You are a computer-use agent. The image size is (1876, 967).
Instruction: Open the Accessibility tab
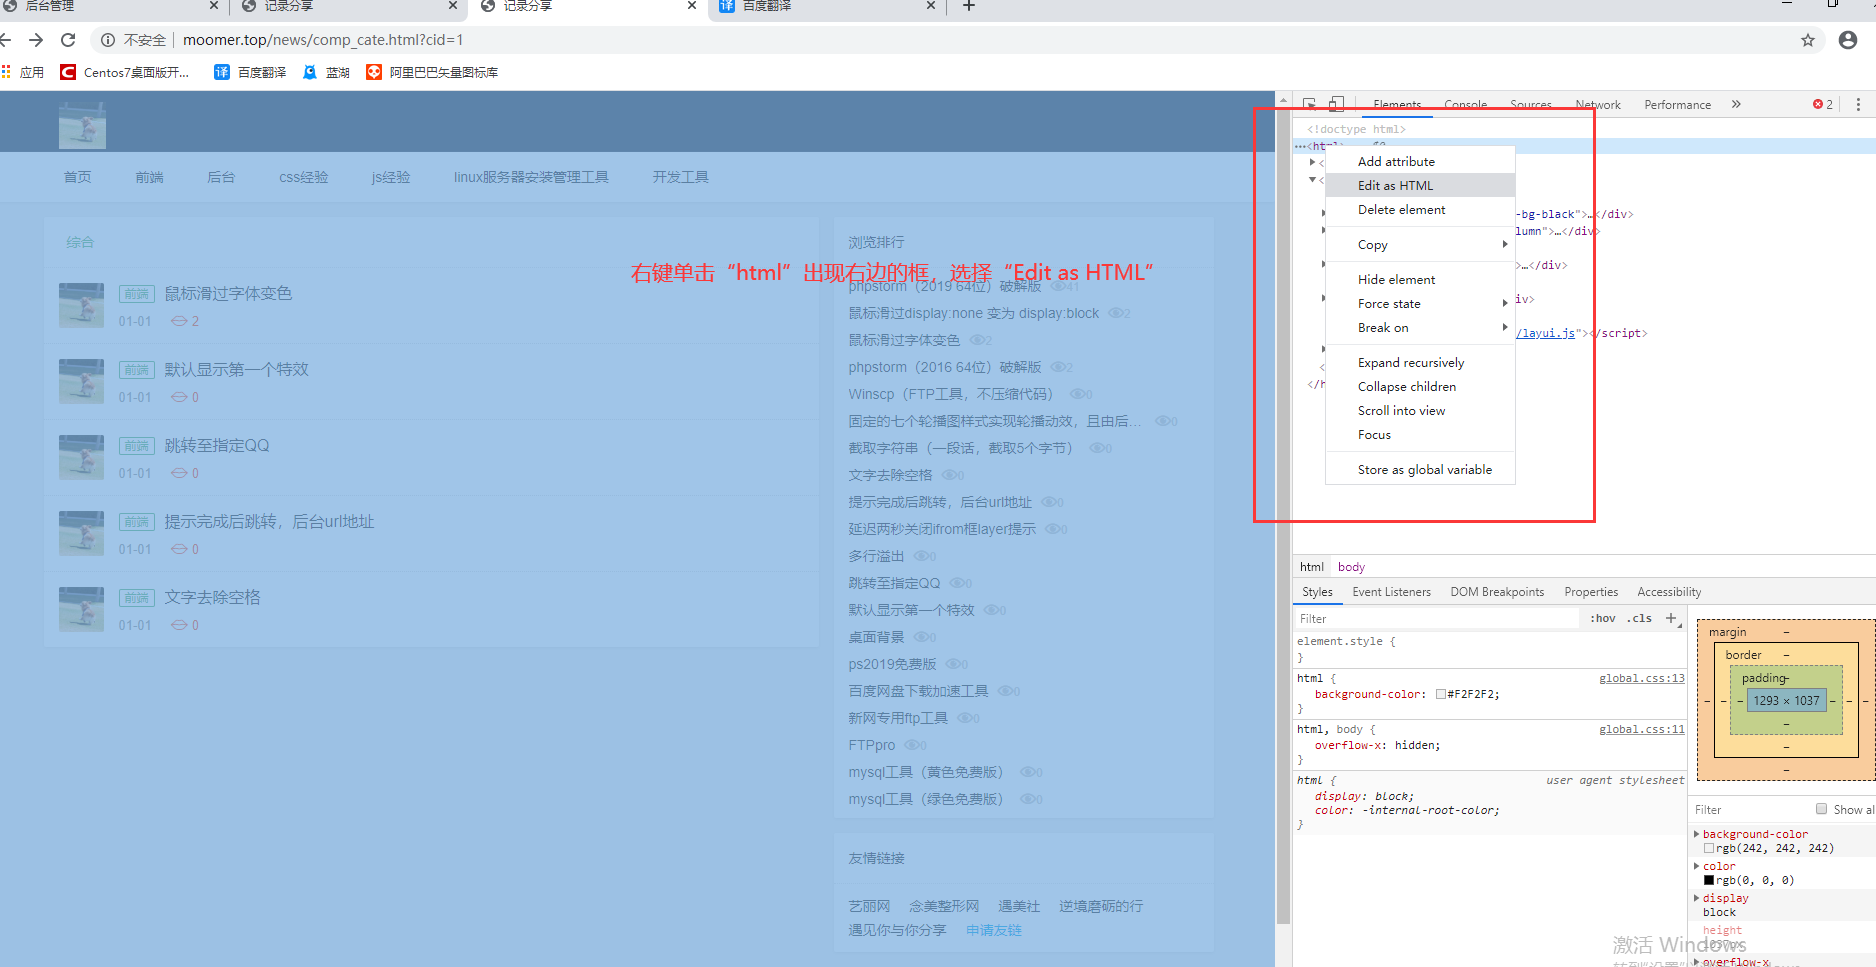point(1669,592)
